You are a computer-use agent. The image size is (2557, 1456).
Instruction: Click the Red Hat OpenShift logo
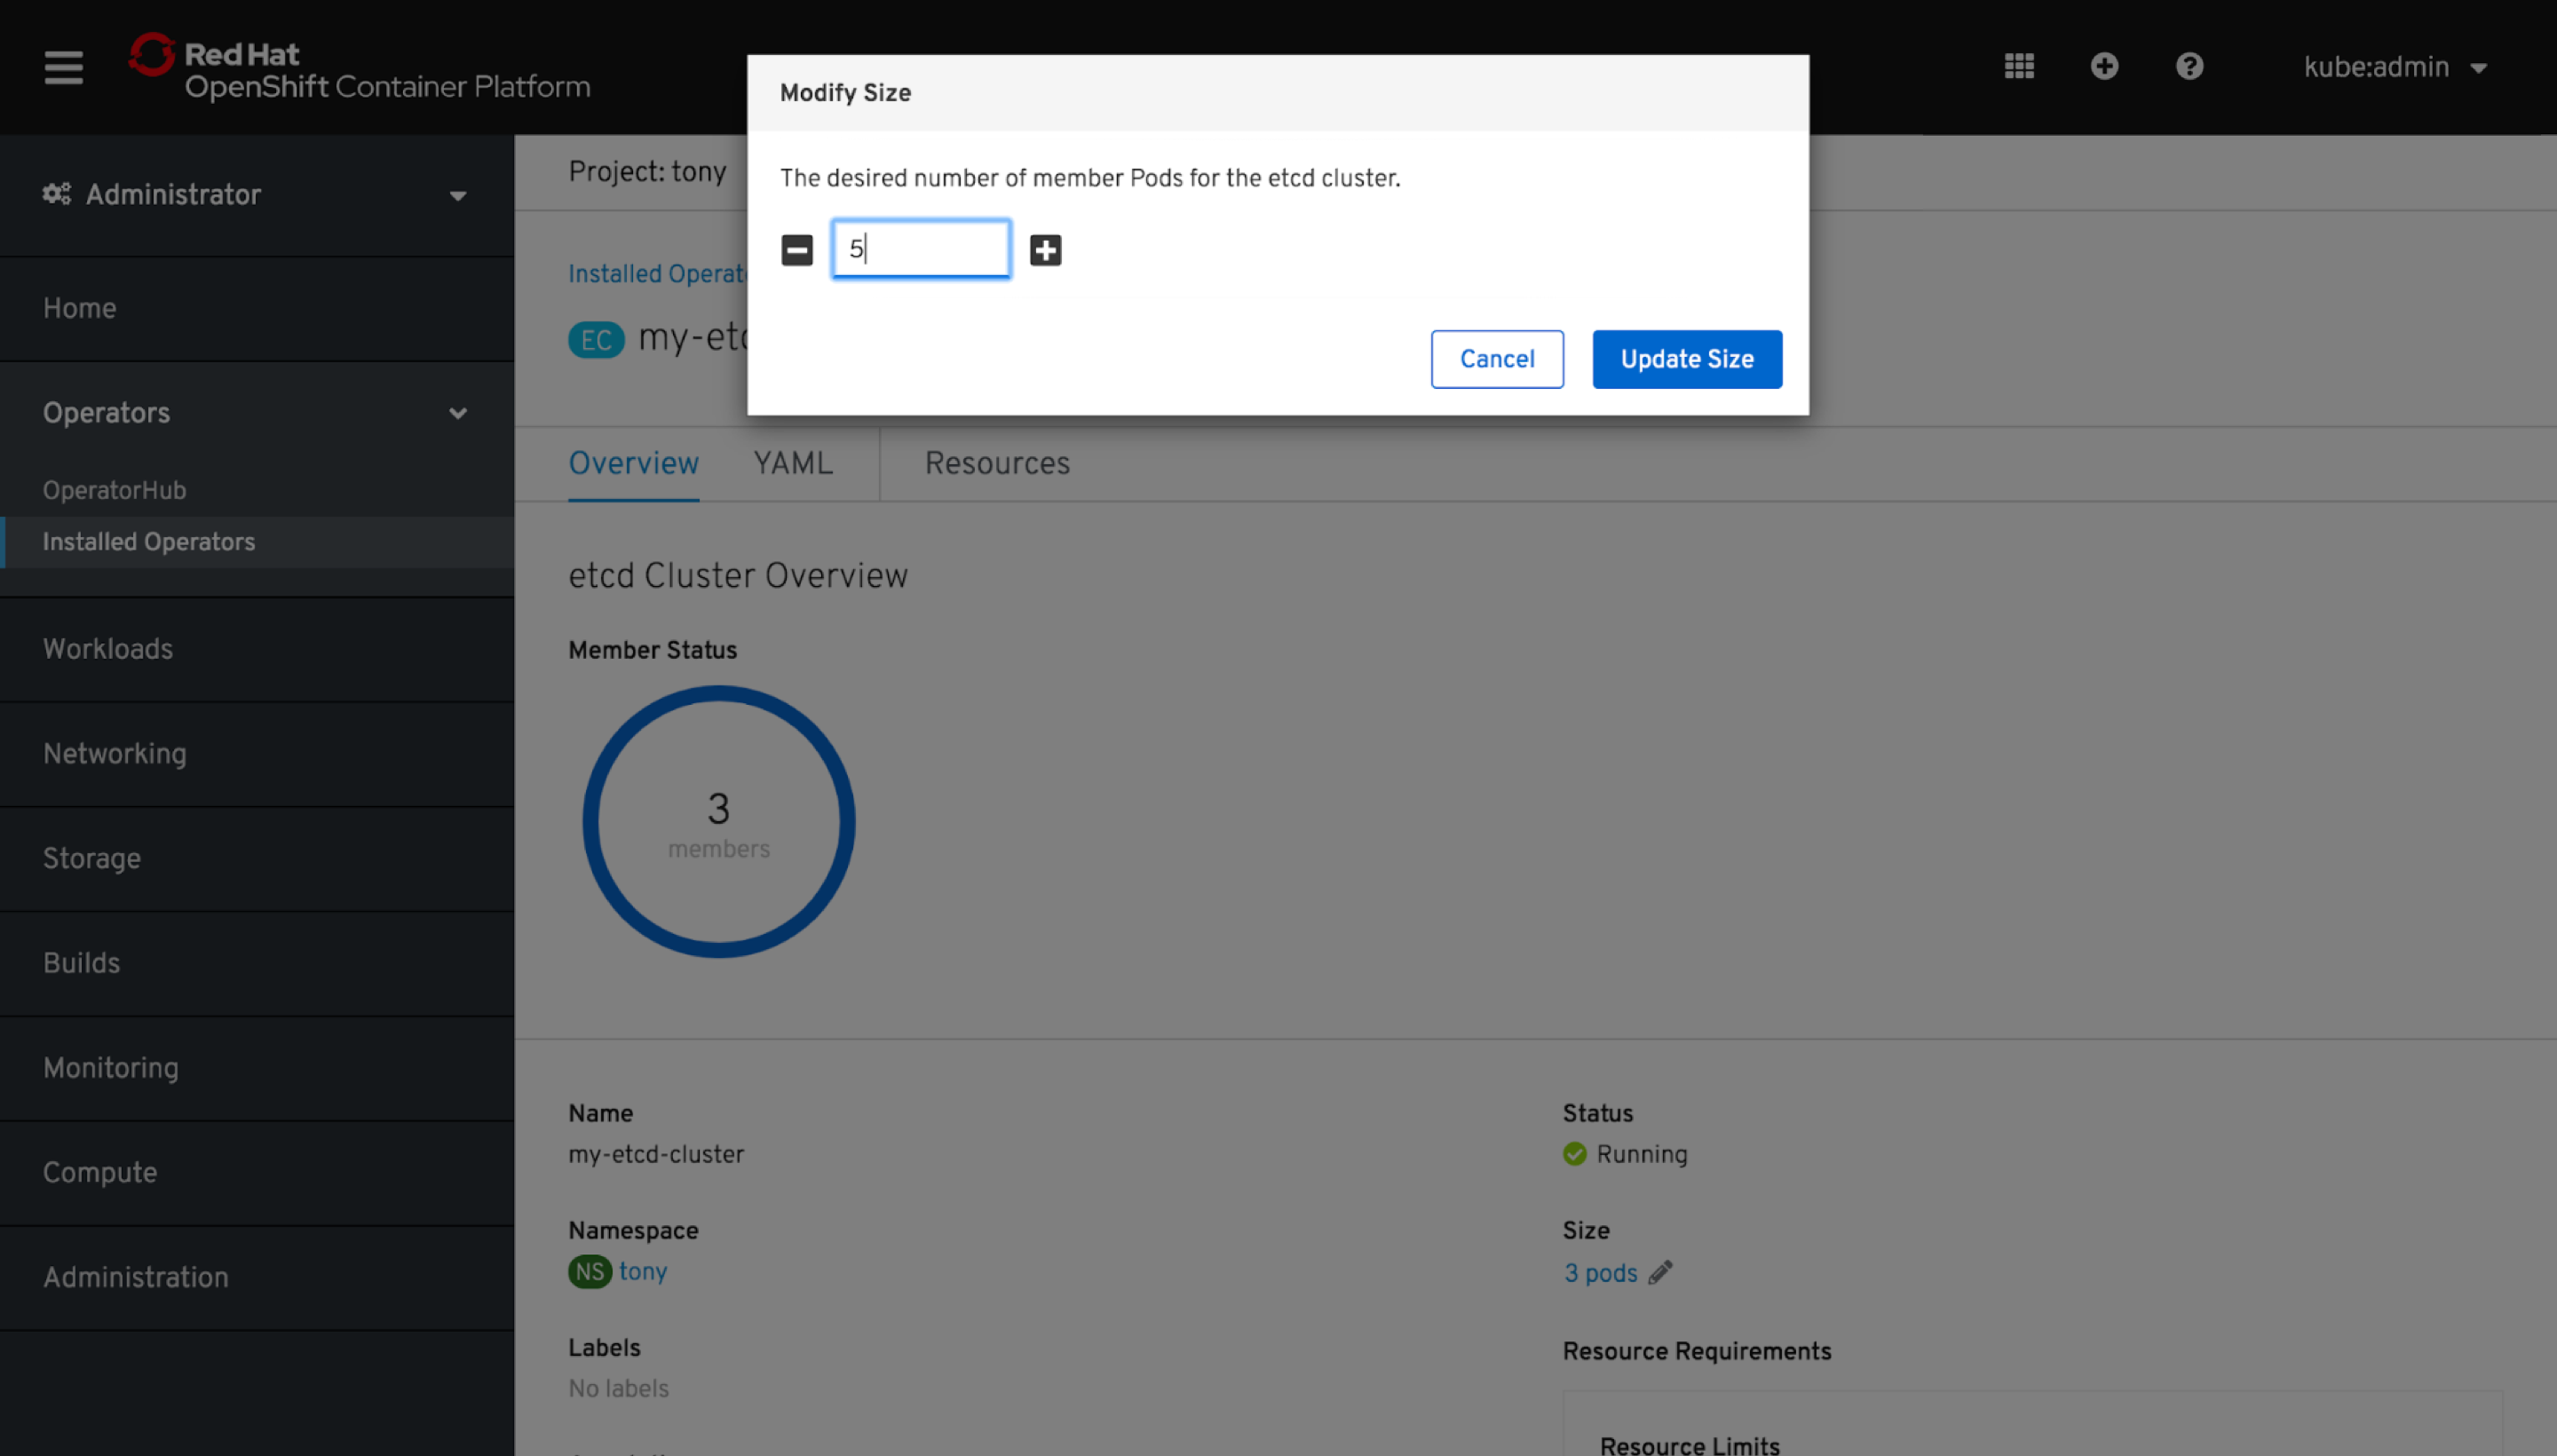pos(360,67)
